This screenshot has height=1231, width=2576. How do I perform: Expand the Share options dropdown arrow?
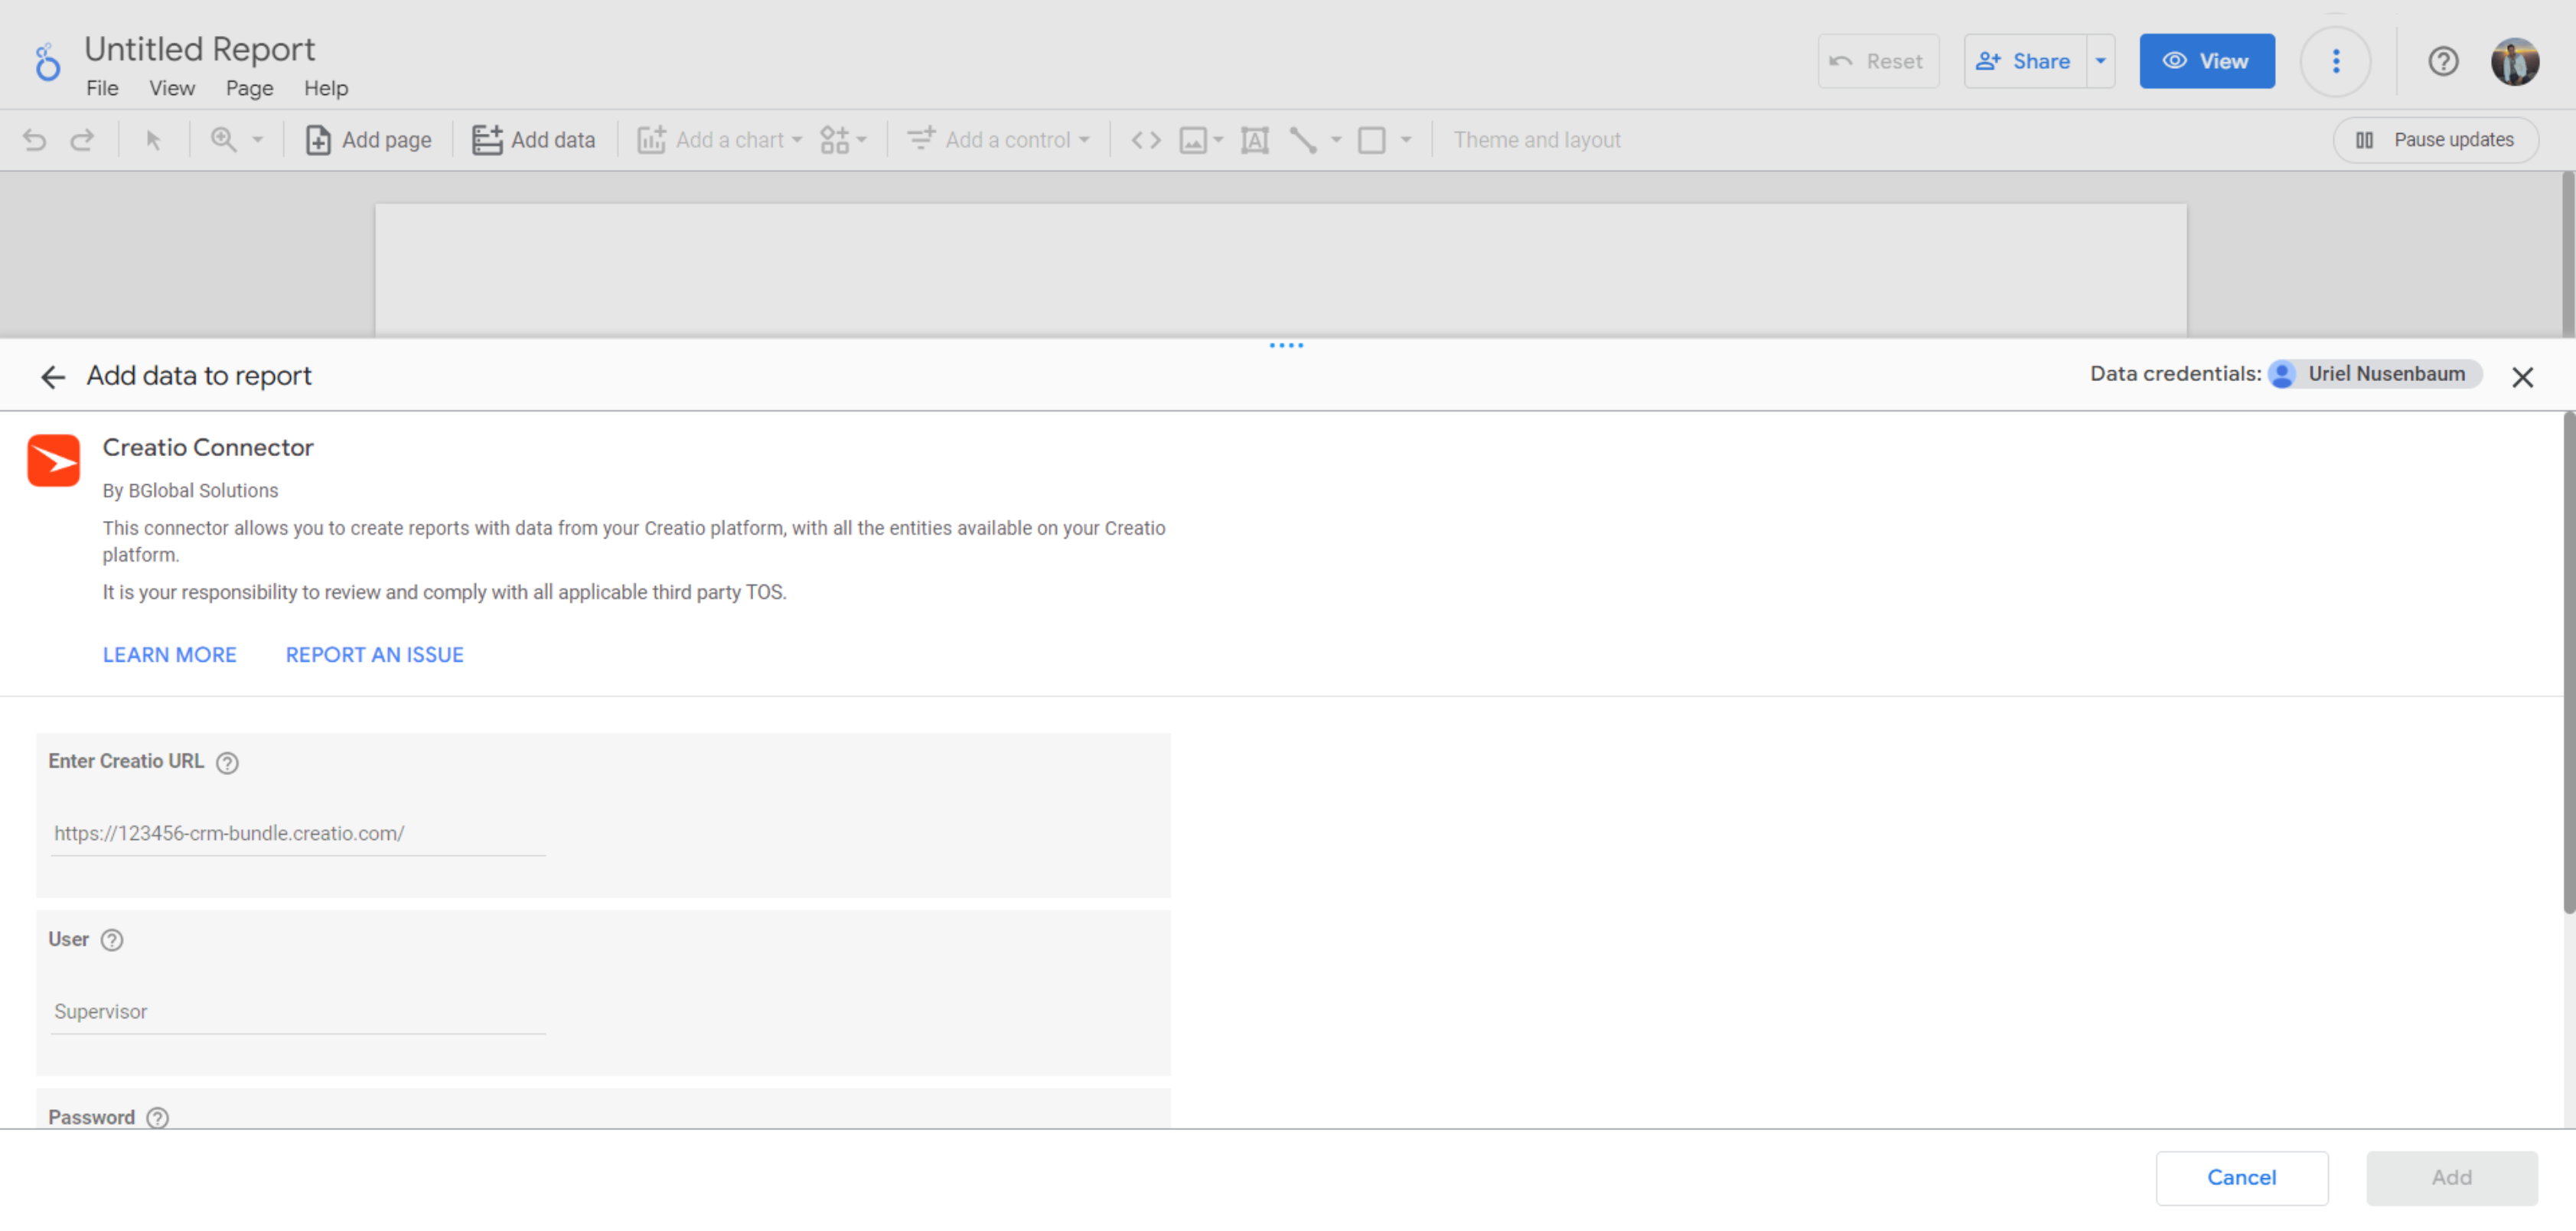coord(2101,61)
